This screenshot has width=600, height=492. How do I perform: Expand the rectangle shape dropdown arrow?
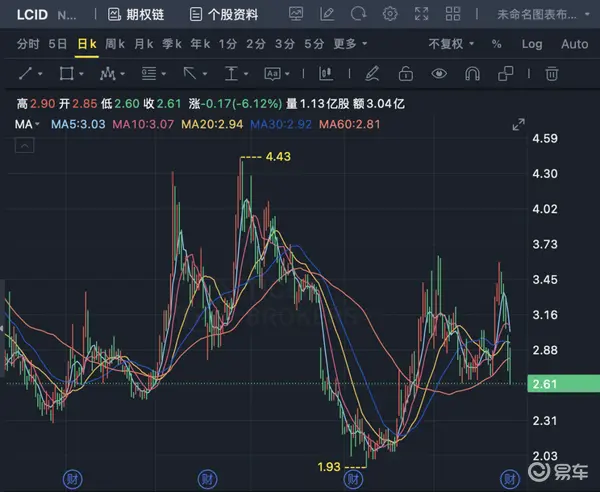pyautogui.click(x=81, y=73)
